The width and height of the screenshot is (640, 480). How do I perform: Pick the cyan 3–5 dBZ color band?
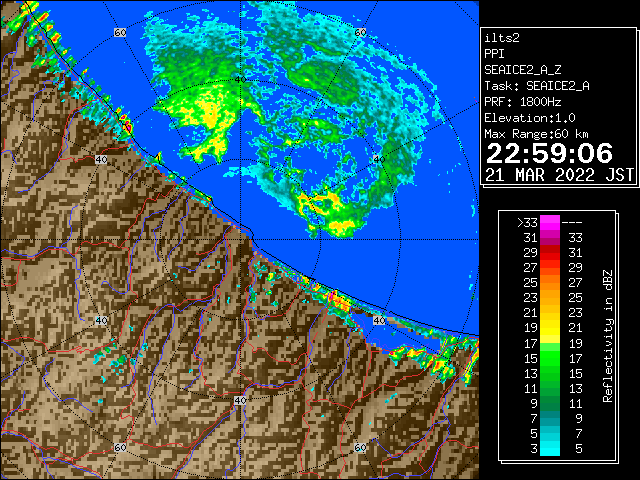(550, 448)
